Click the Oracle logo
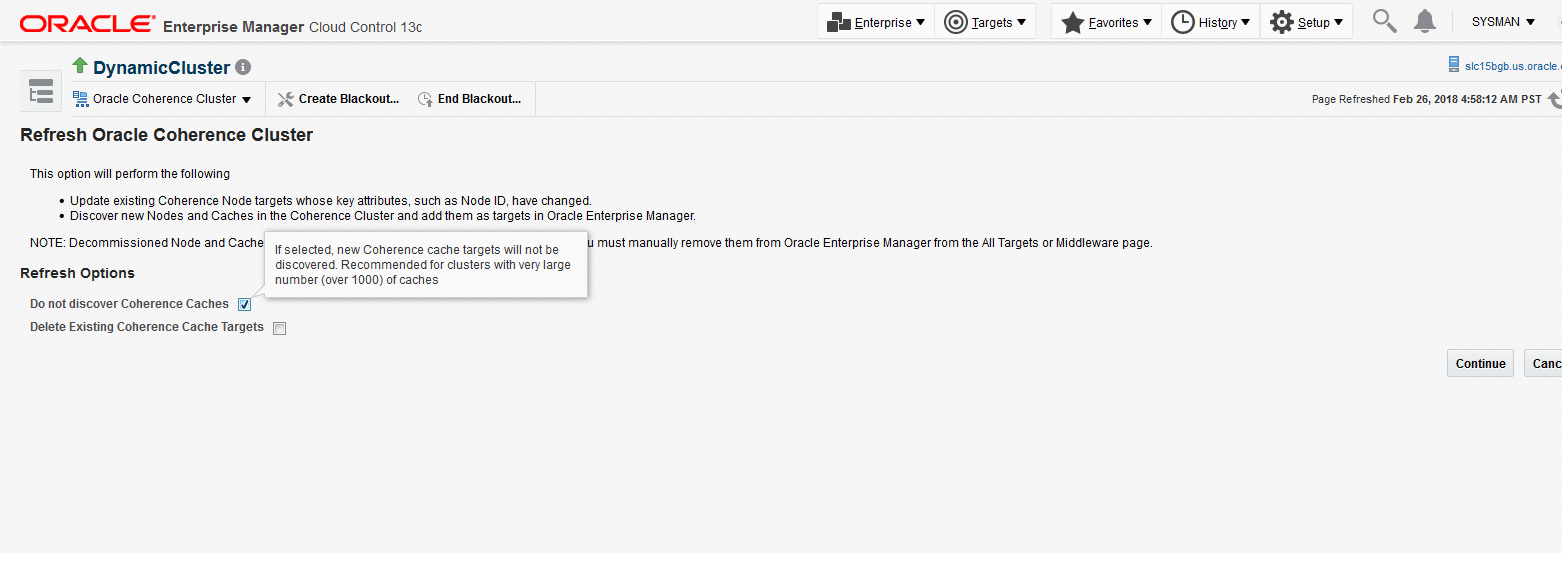1566x574 pixels. (x=88, y=24)
